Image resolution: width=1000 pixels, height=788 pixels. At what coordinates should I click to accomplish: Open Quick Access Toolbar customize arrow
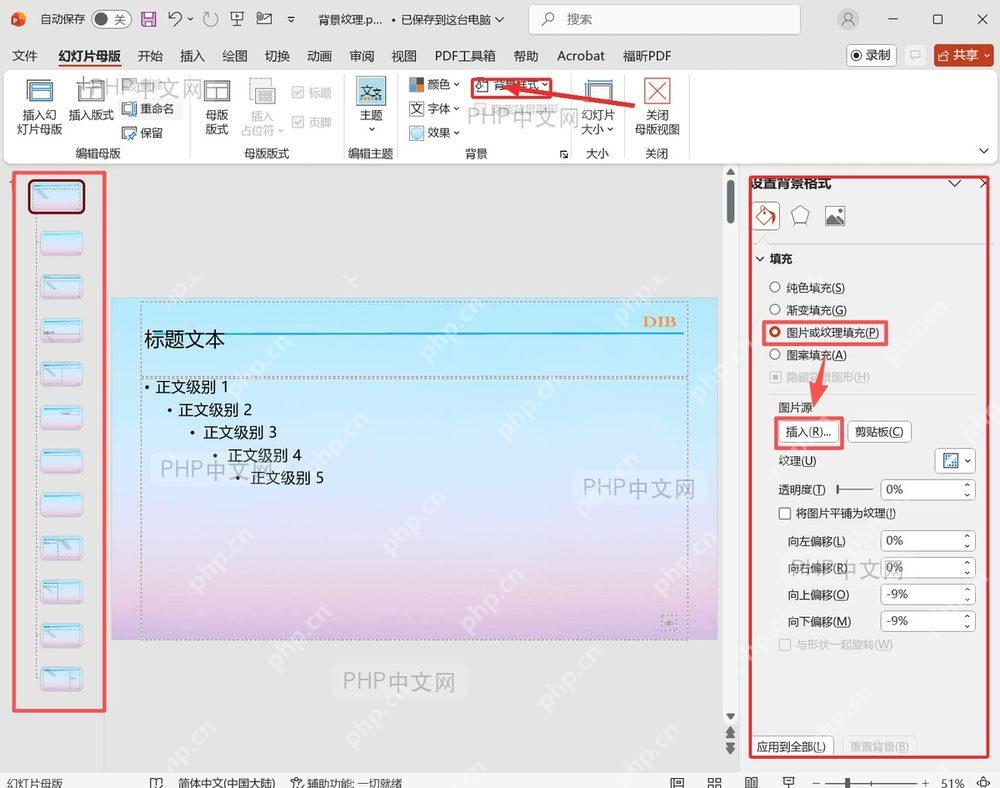click(x=291, y=20)
